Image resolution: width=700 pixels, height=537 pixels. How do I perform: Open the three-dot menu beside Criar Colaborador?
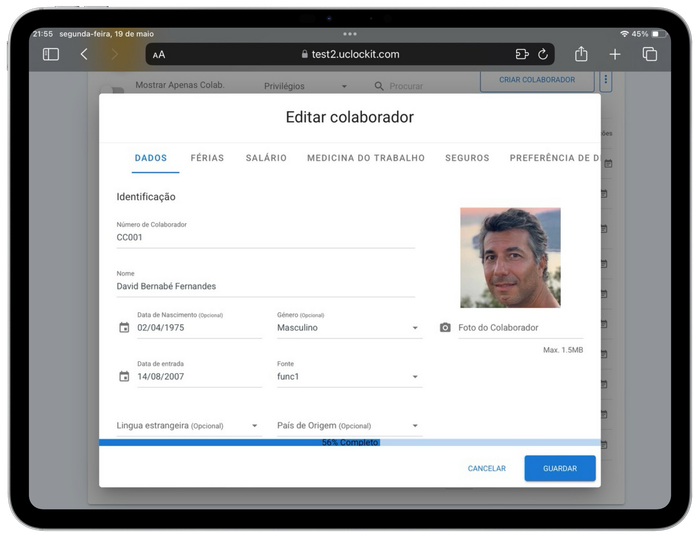[x=605, y=80]
